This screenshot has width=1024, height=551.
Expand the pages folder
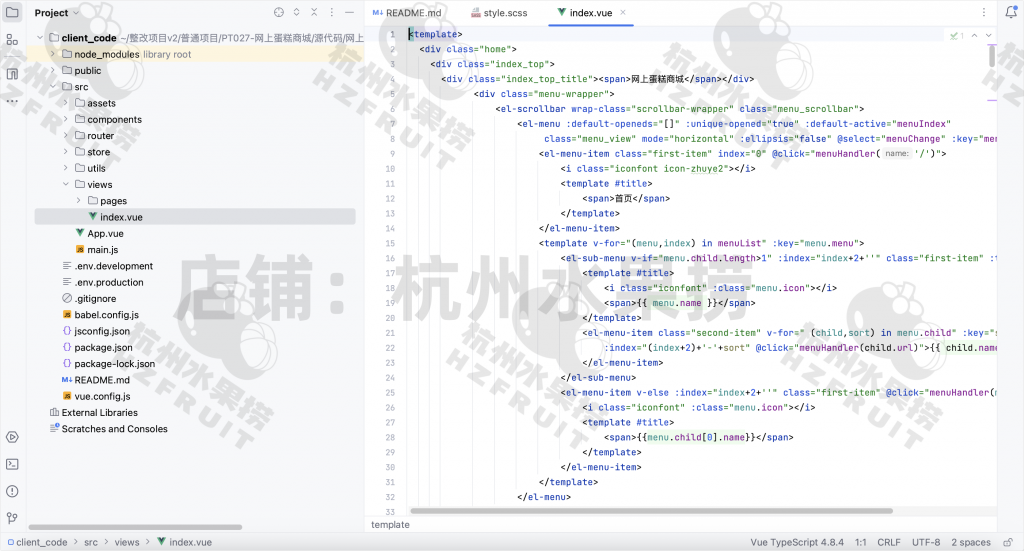coord(79,201)
